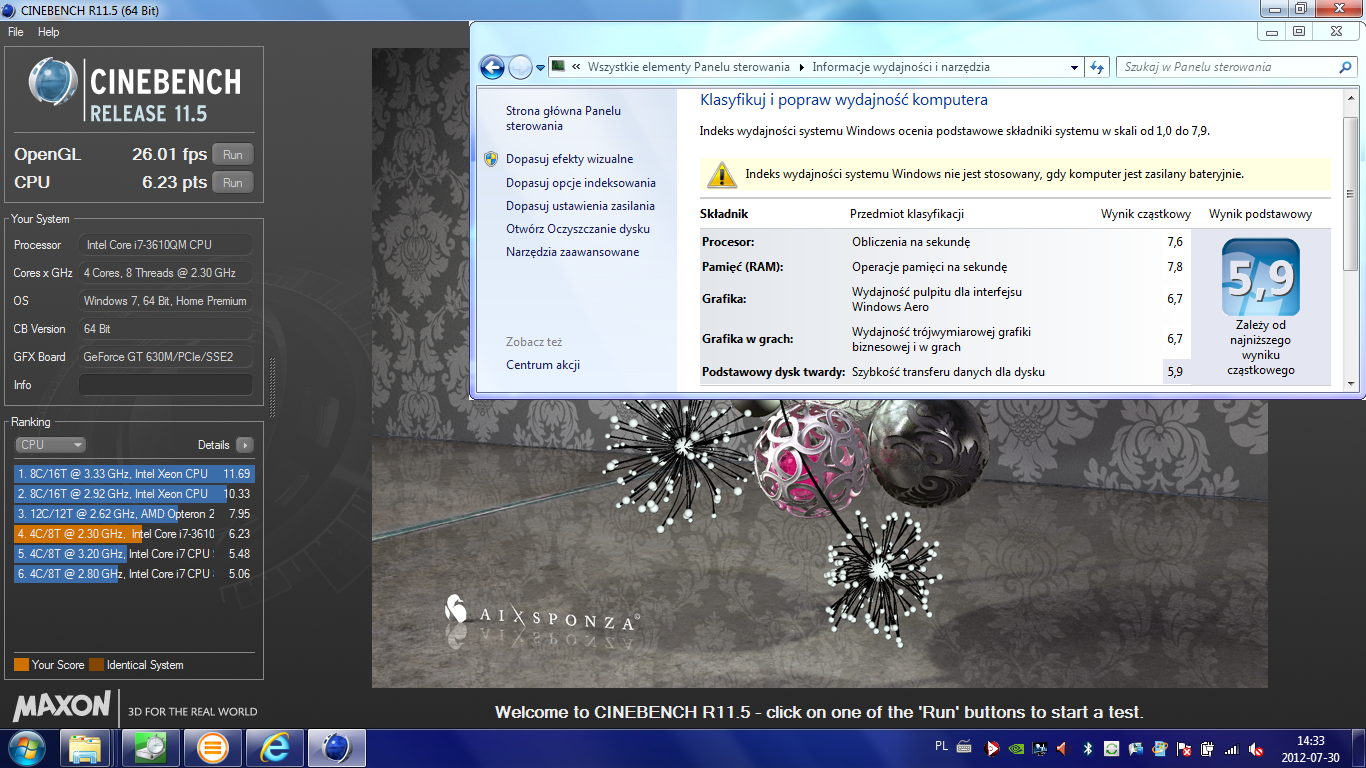Open Strona główna Panelu sterowania link
The height and width of the screenshot is (768, 1366).
coord(563,119)
